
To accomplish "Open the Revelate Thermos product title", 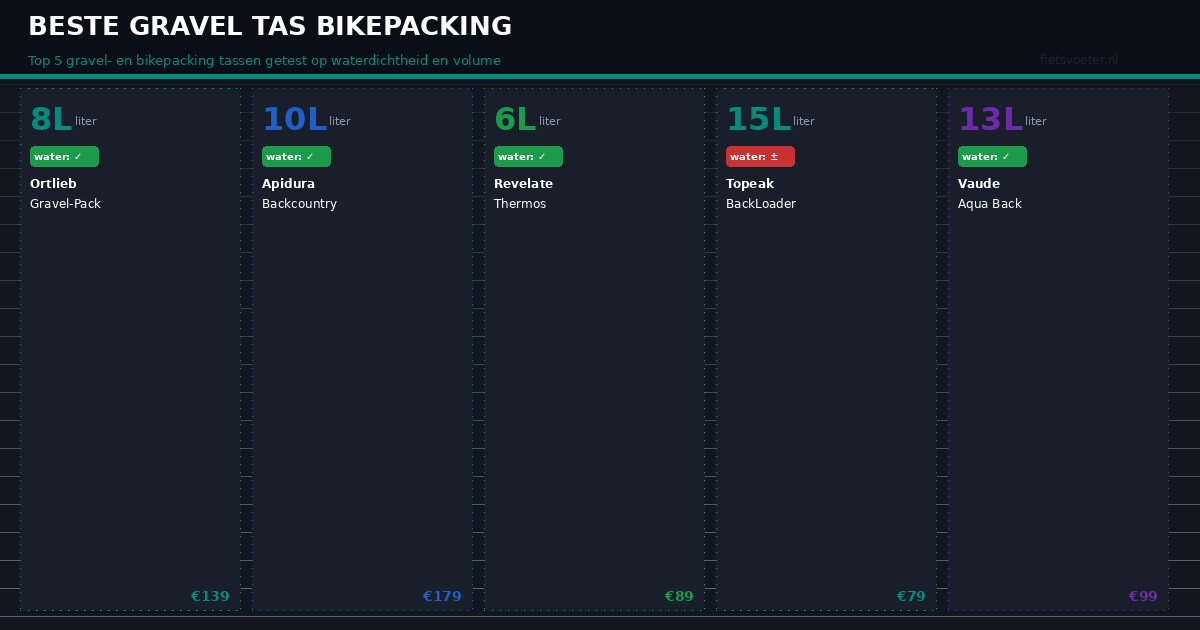I will pyautogui.click(x=523, y=194).
